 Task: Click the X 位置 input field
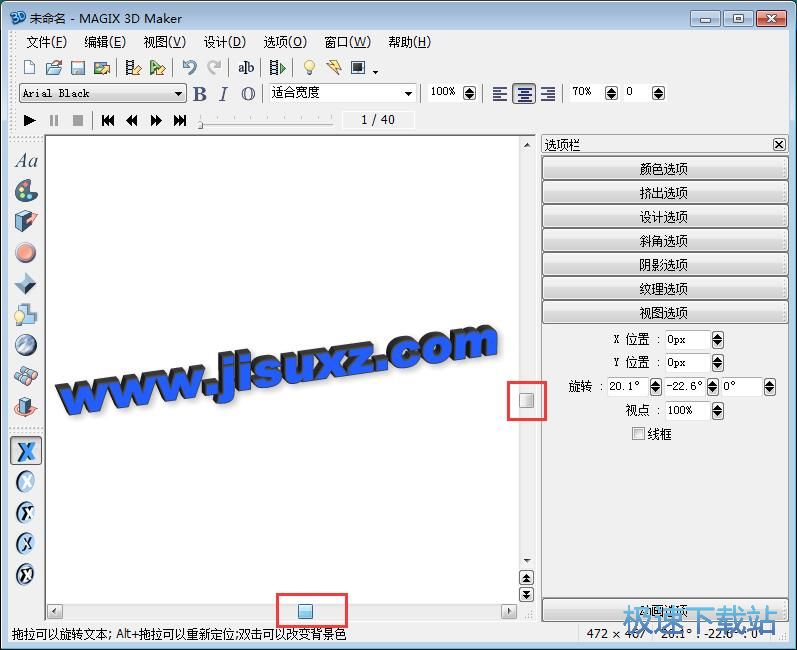coord(688,339)
